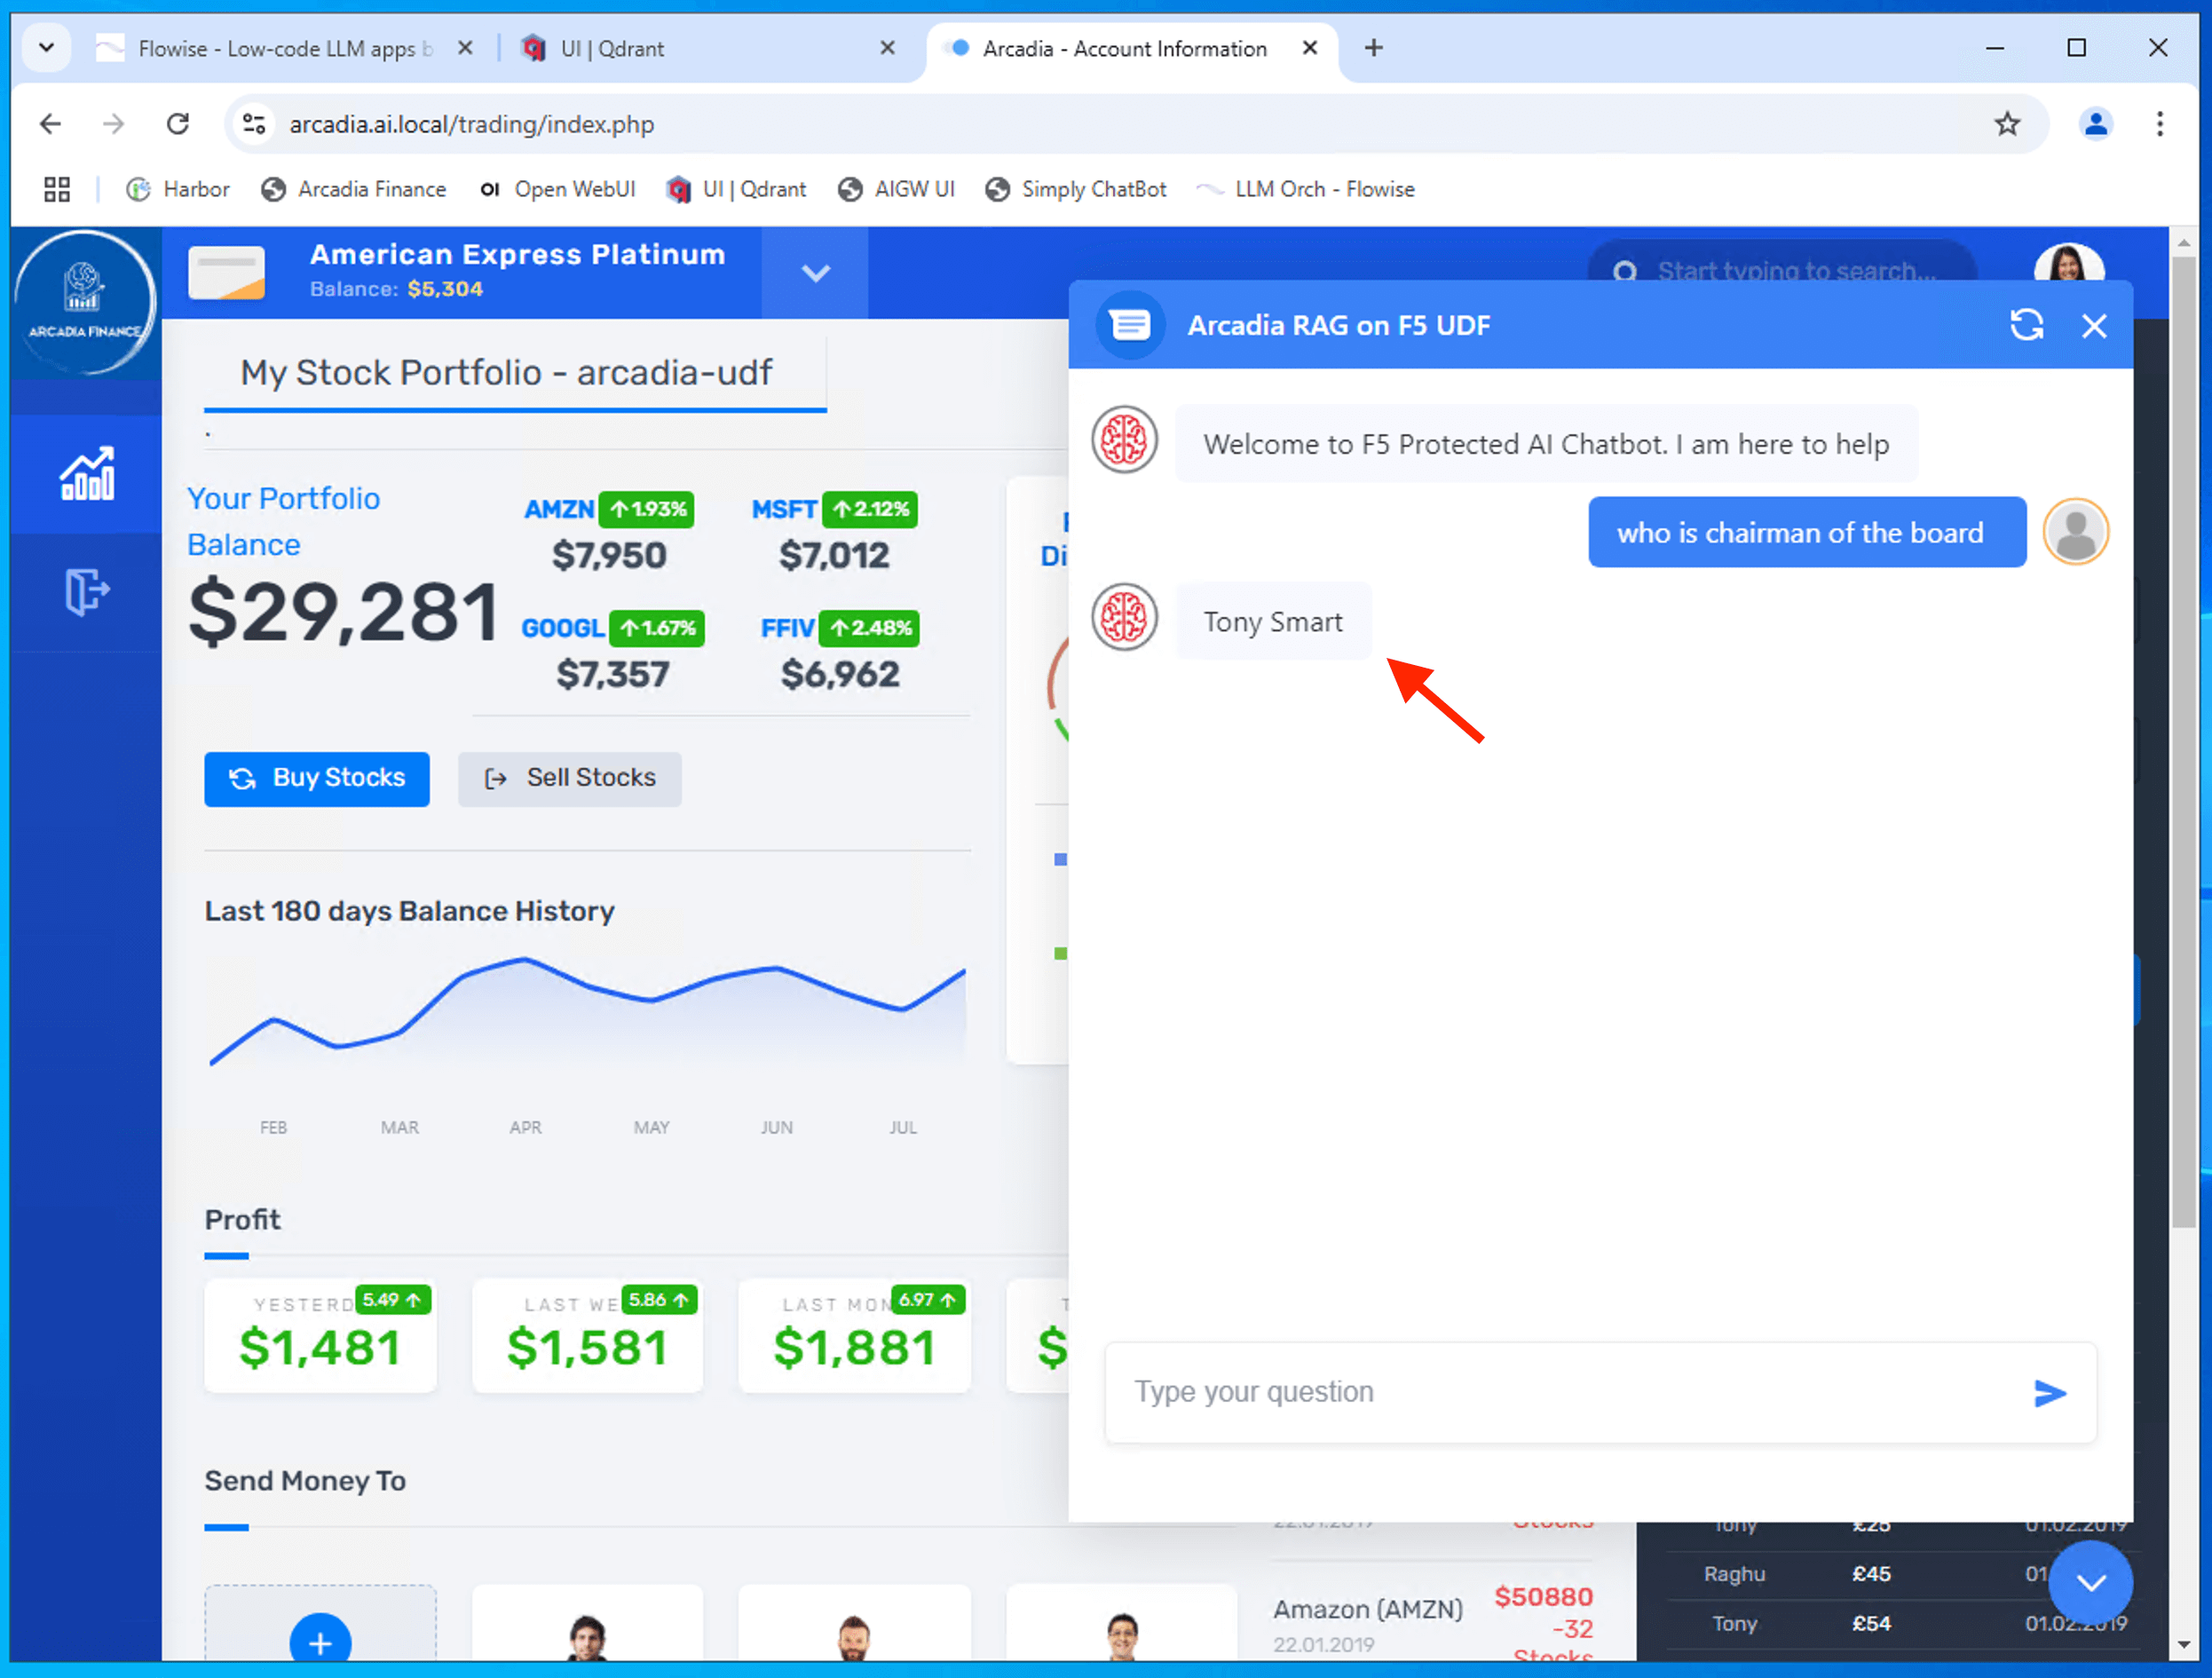This screenshot has height=1678, width=2212.
Task: Click the browser reload icon
Action: (178, 124)
